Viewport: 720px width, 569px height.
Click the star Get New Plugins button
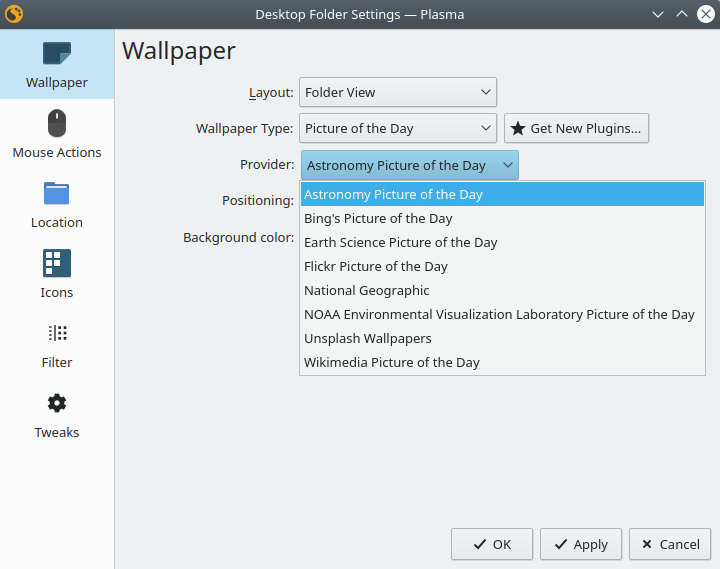tap(576, 128)
